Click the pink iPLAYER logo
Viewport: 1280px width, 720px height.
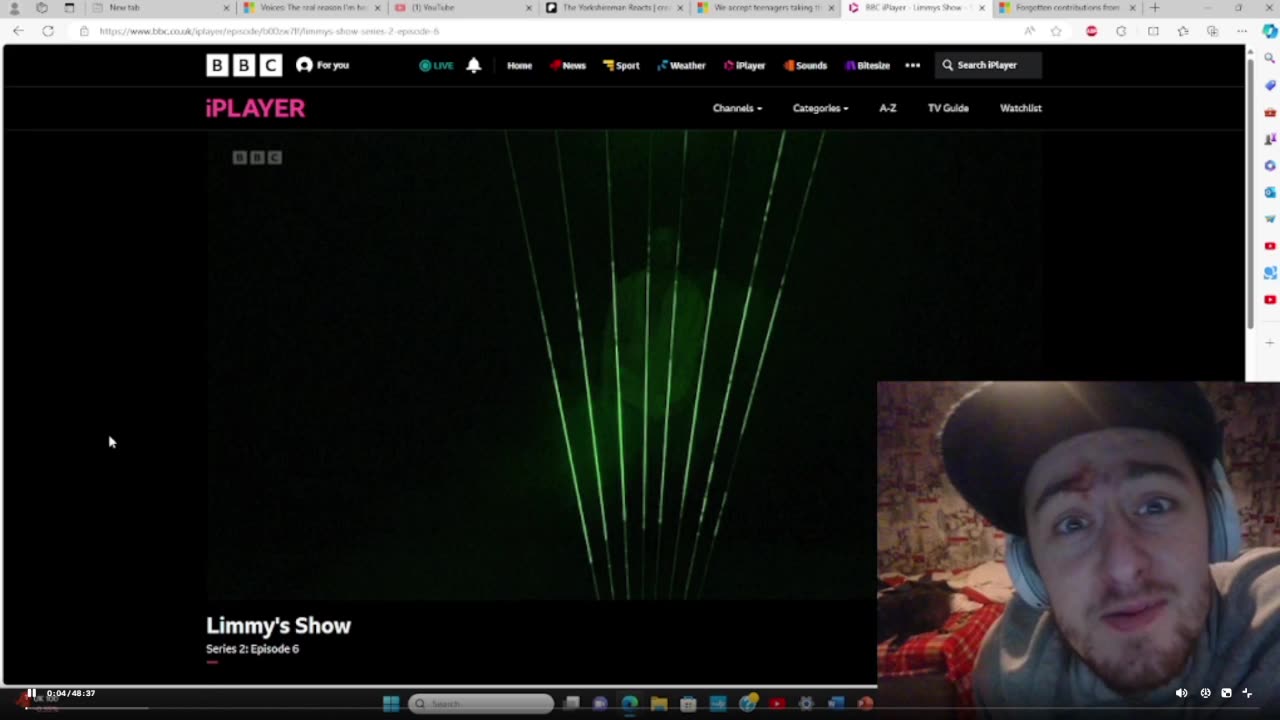[255, 108]
